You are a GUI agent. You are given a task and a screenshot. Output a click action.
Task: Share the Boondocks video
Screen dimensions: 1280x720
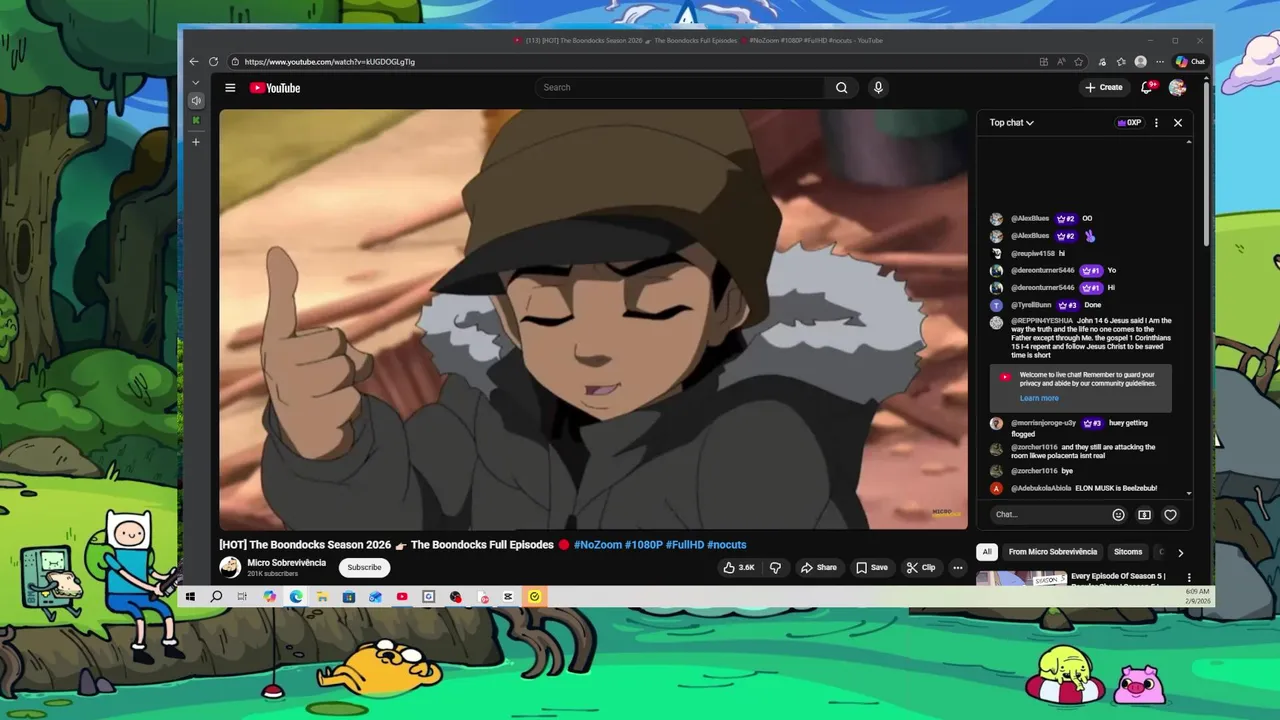point(818,568)
